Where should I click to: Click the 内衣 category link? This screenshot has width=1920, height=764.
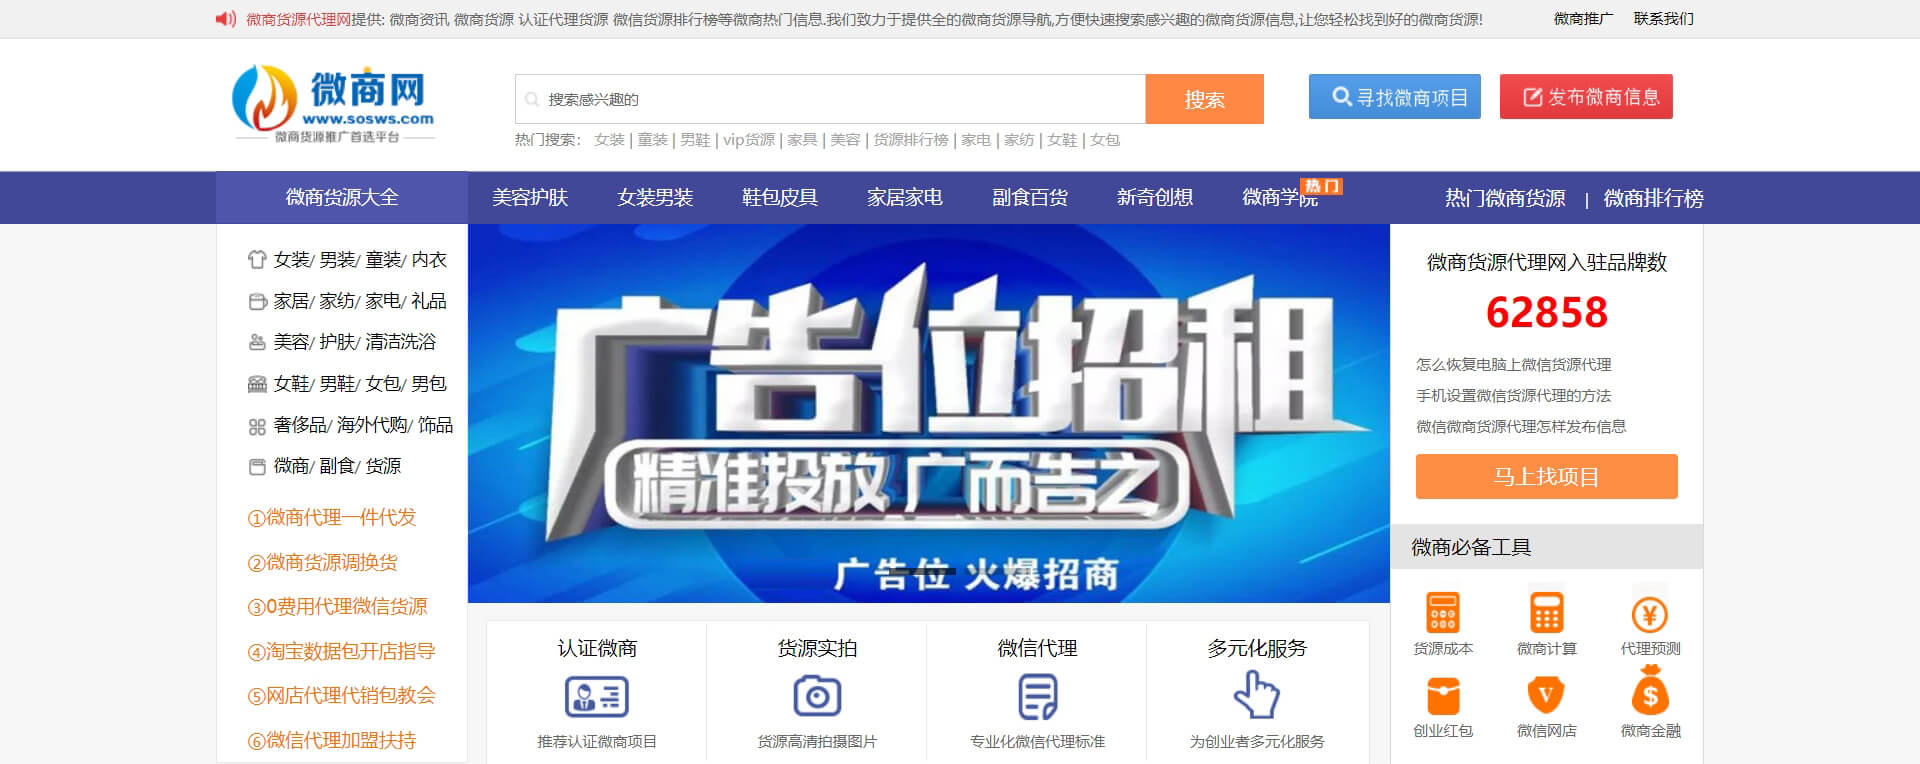tap(429, 260)
